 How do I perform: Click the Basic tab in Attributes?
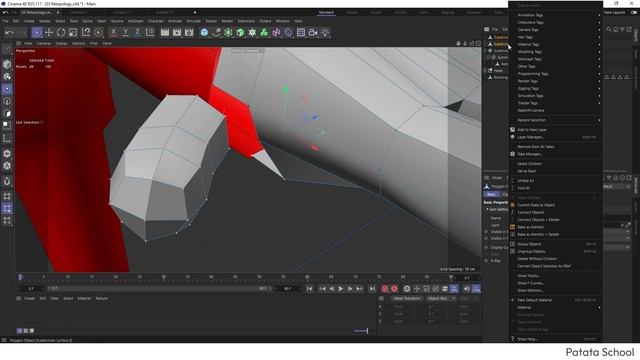(491, 194)
